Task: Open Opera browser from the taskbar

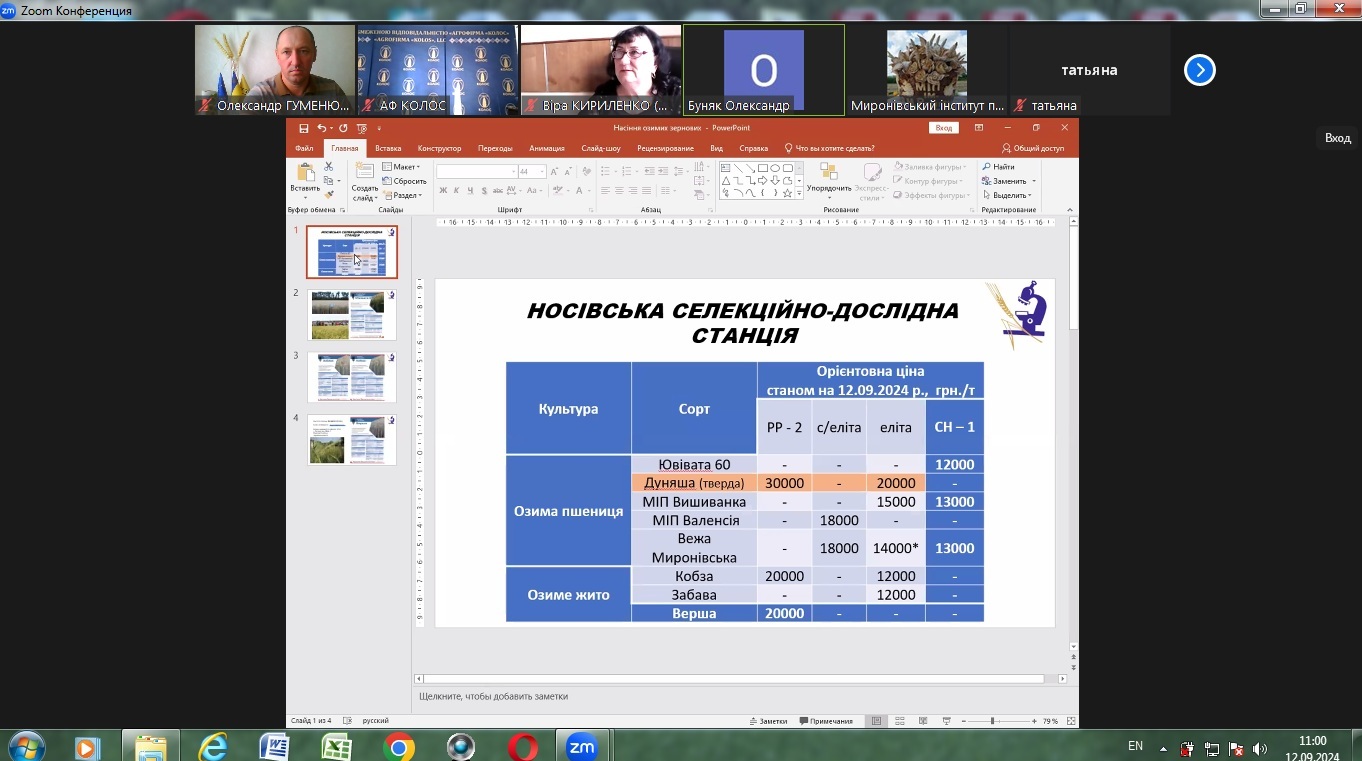Action: (521, 747)
